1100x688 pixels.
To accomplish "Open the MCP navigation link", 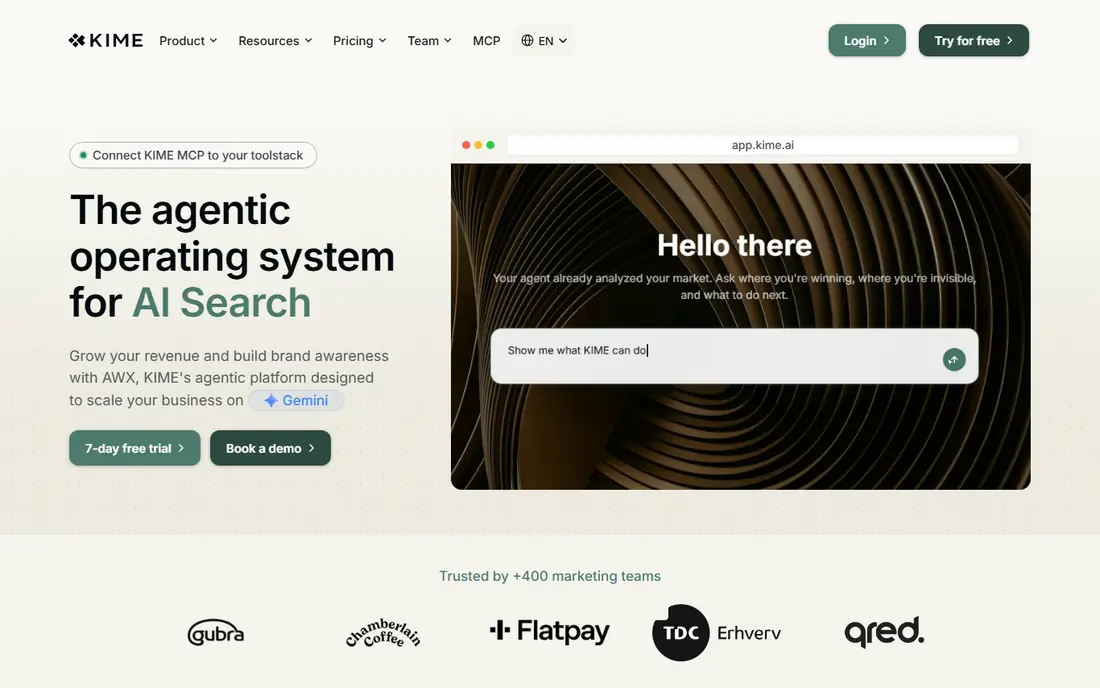I will pos(486,41).
